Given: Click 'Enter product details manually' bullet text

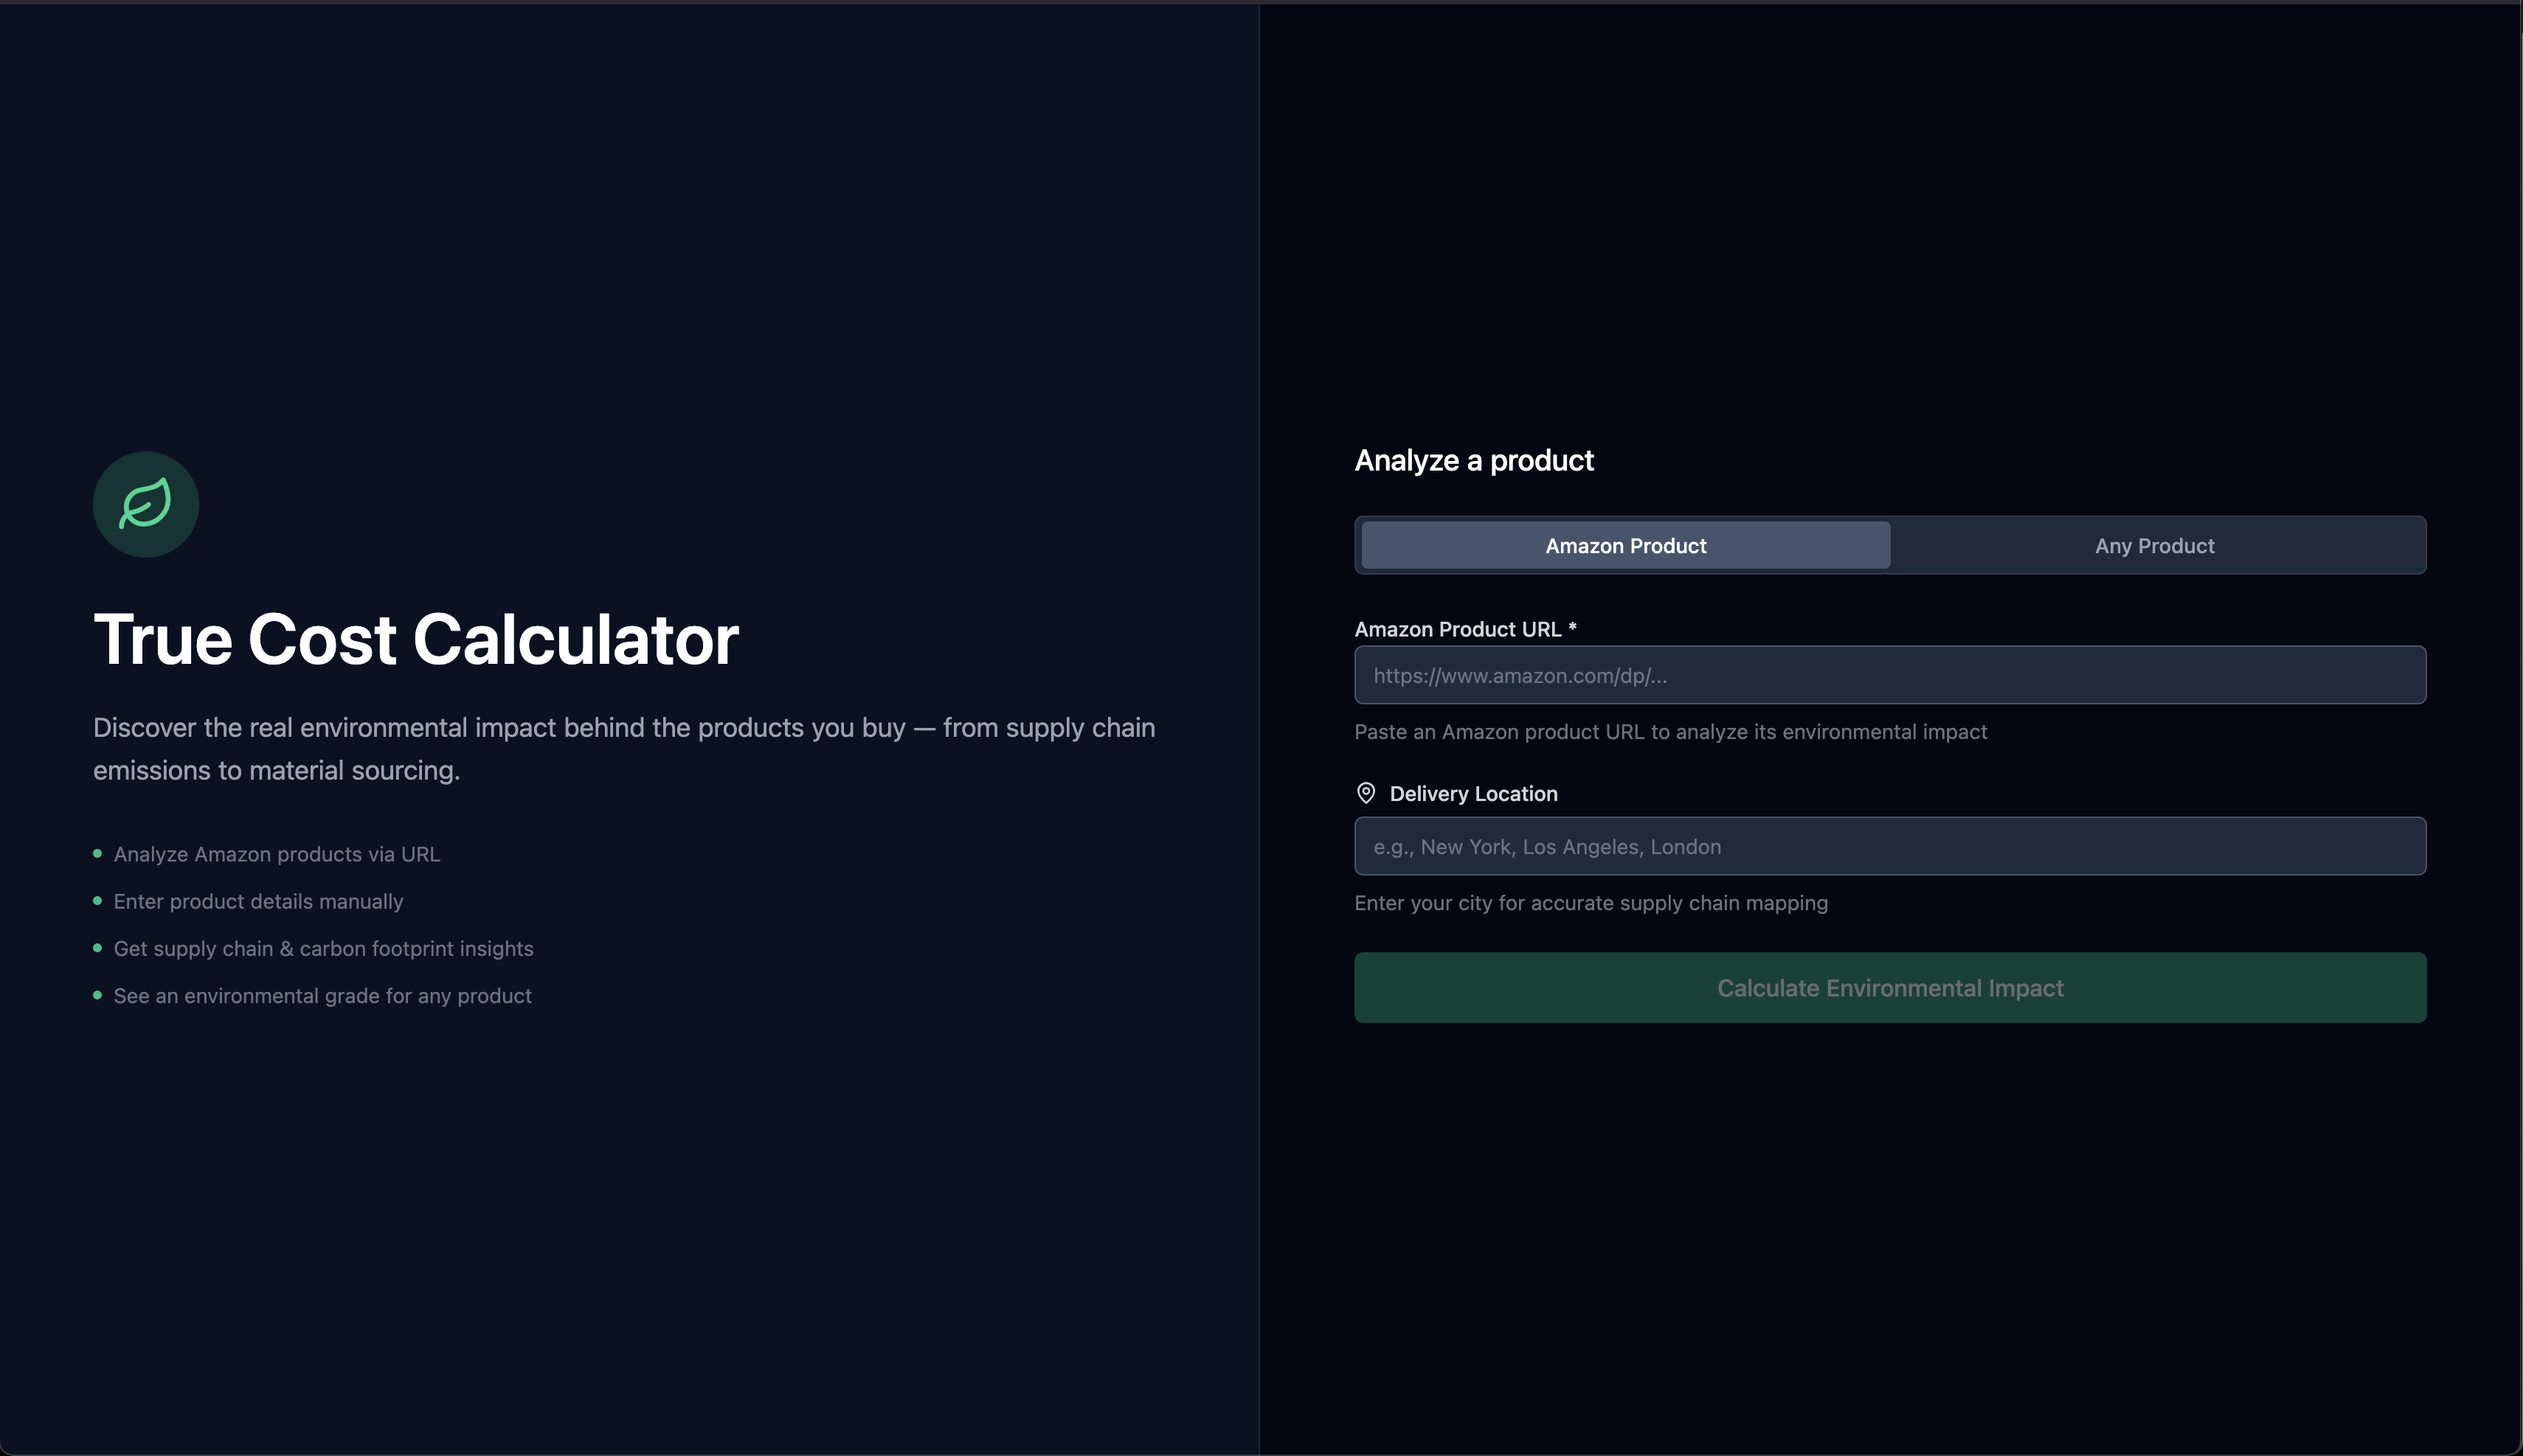Looking at the screenshot, I should coord(258,901).
